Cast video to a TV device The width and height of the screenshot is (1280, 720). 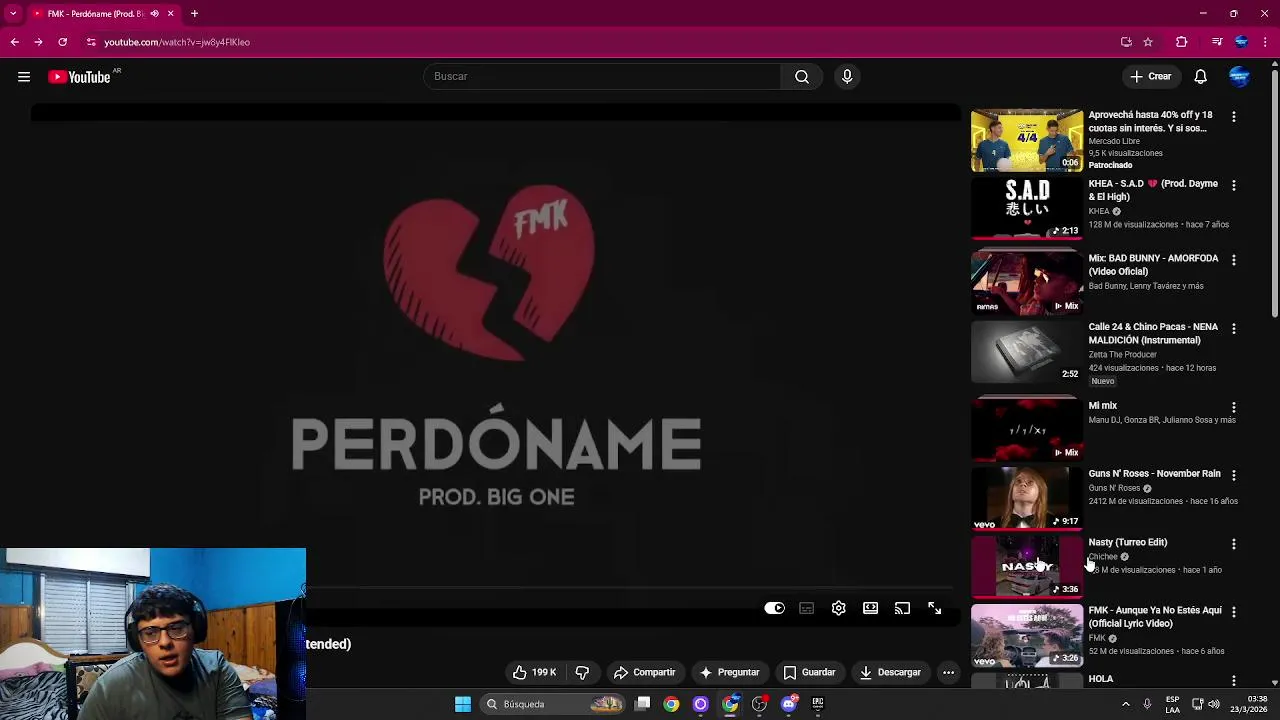click(x=902, y=608)
